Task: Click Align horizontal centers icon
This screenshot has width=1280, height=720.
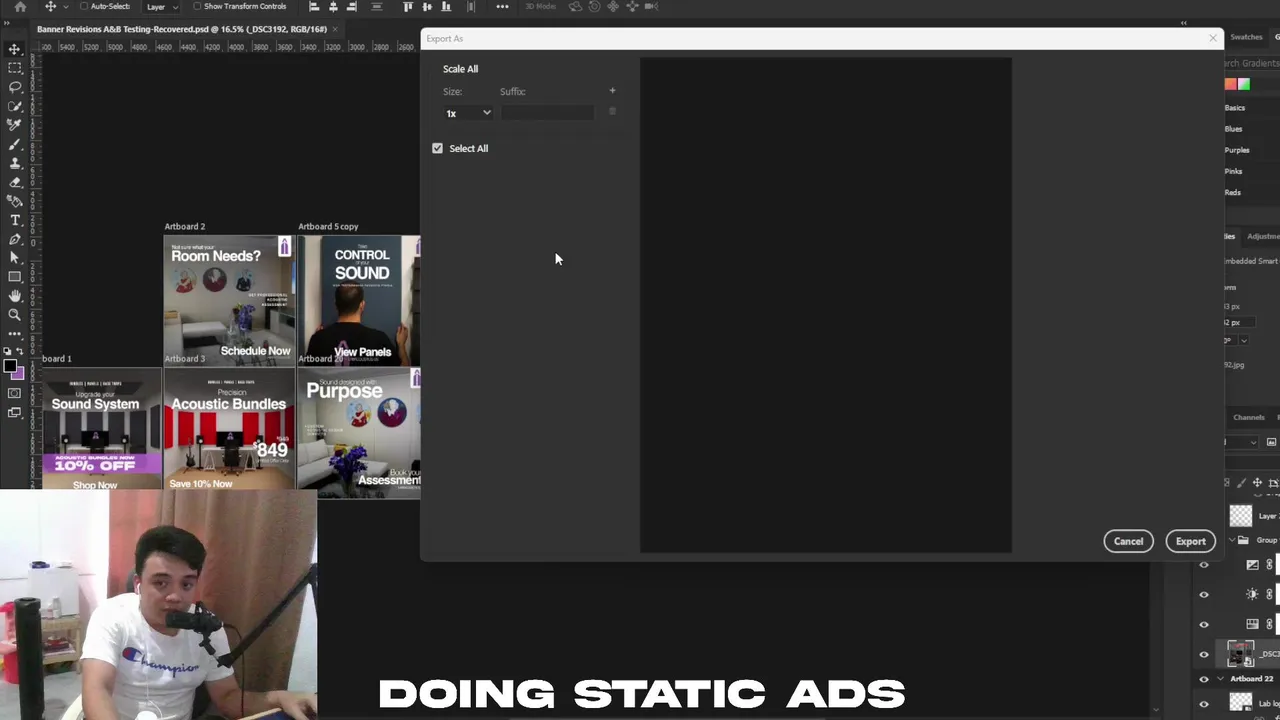Action: [x=333, y=6]
